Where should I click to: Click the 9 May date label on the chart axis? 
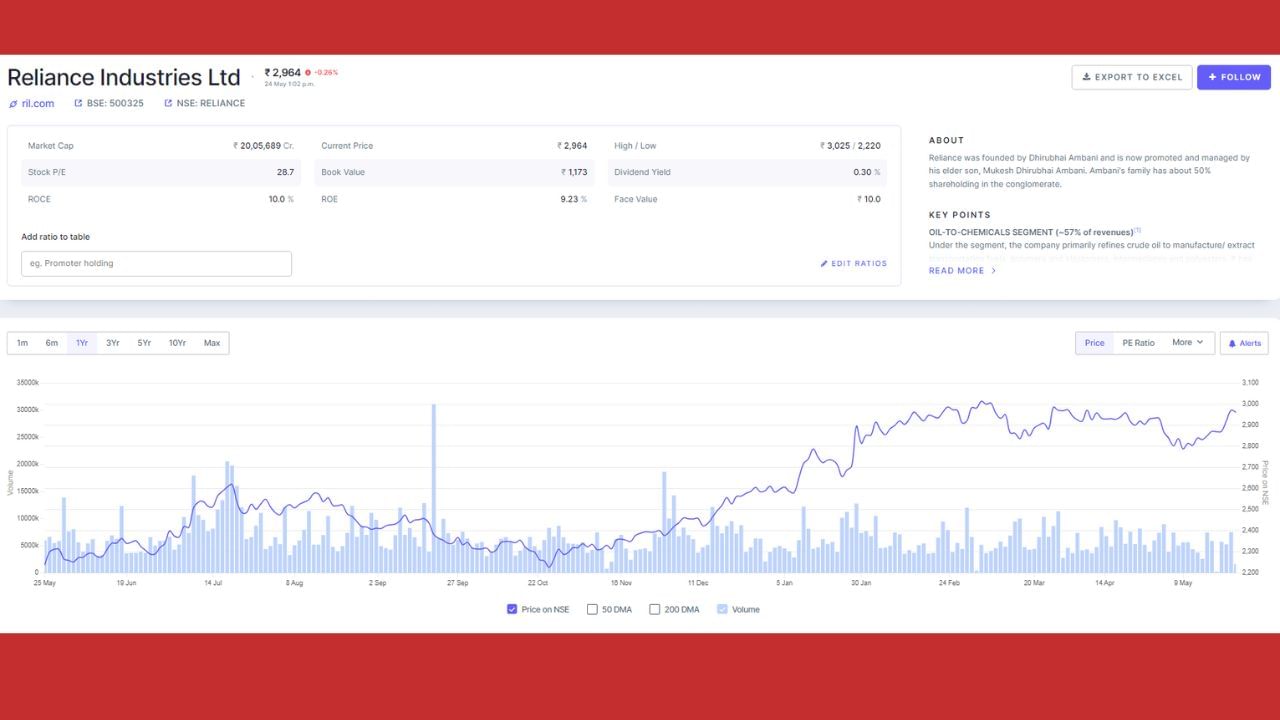click(x=1183, y=582)
